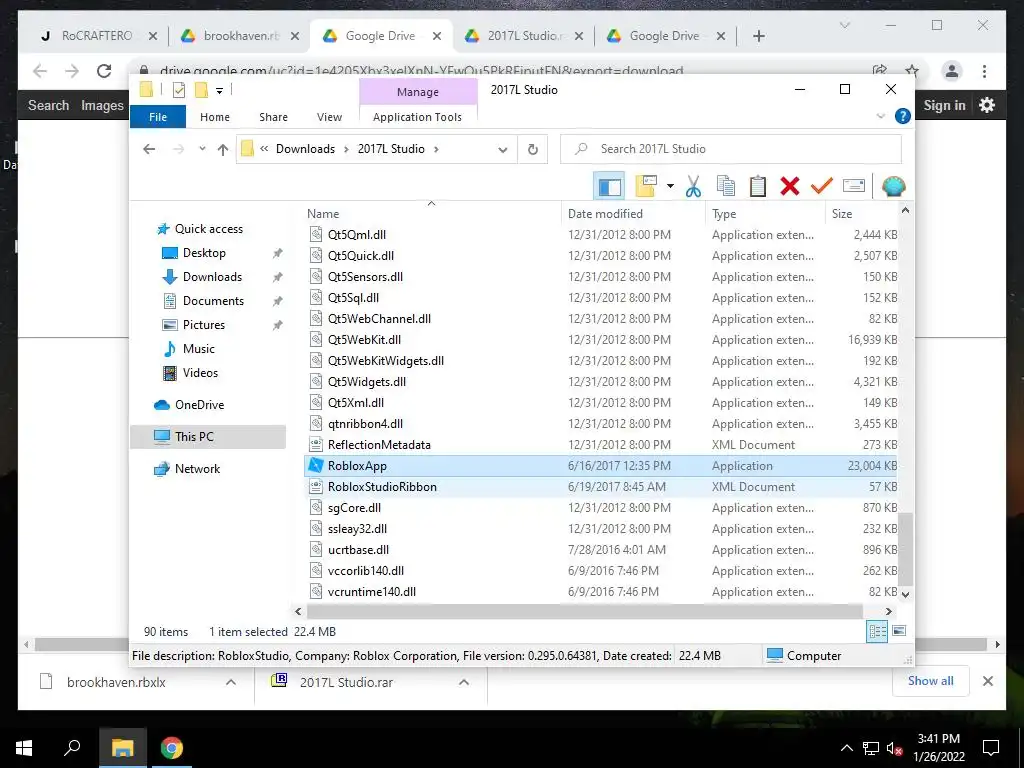Click the Copy icon in toolbar
Screen dimensions: 1024x768
(726, 186)
